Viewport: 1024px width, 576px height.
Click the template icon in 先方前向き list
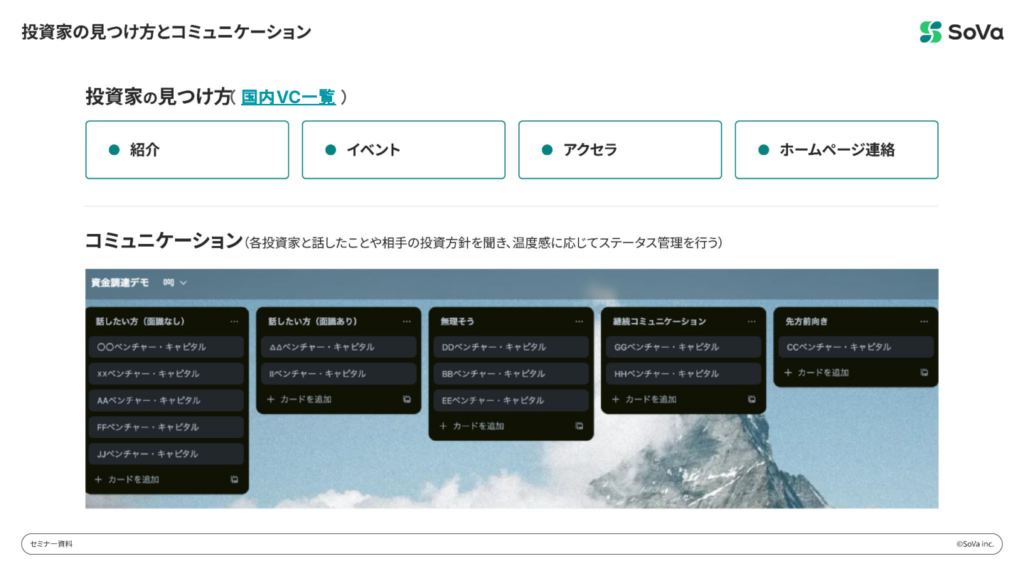point(924,373)
